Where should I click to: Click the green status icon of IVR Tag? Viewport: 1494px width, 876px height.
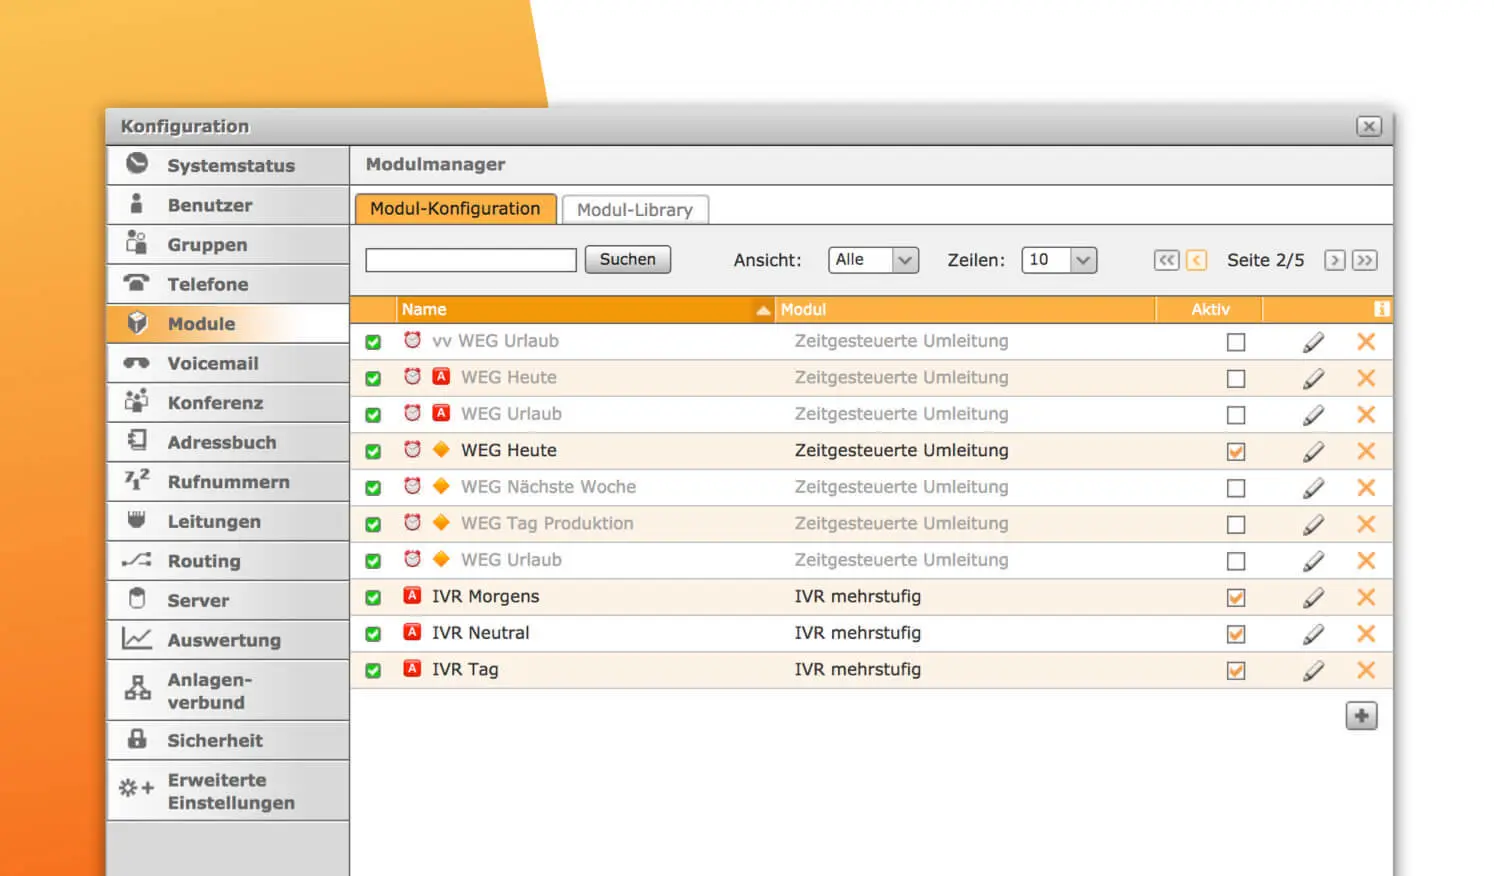coord(373,671)
